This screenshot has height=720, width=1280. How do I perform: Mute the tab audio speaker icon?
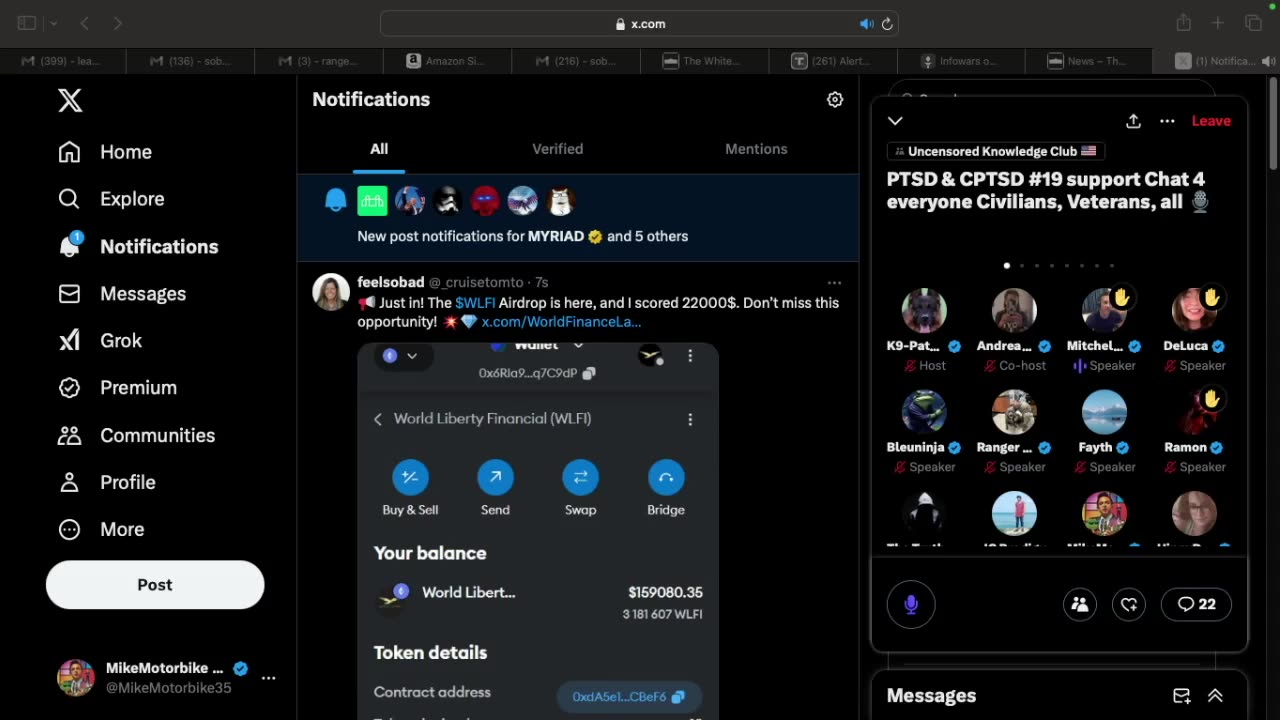coord(866,24)
